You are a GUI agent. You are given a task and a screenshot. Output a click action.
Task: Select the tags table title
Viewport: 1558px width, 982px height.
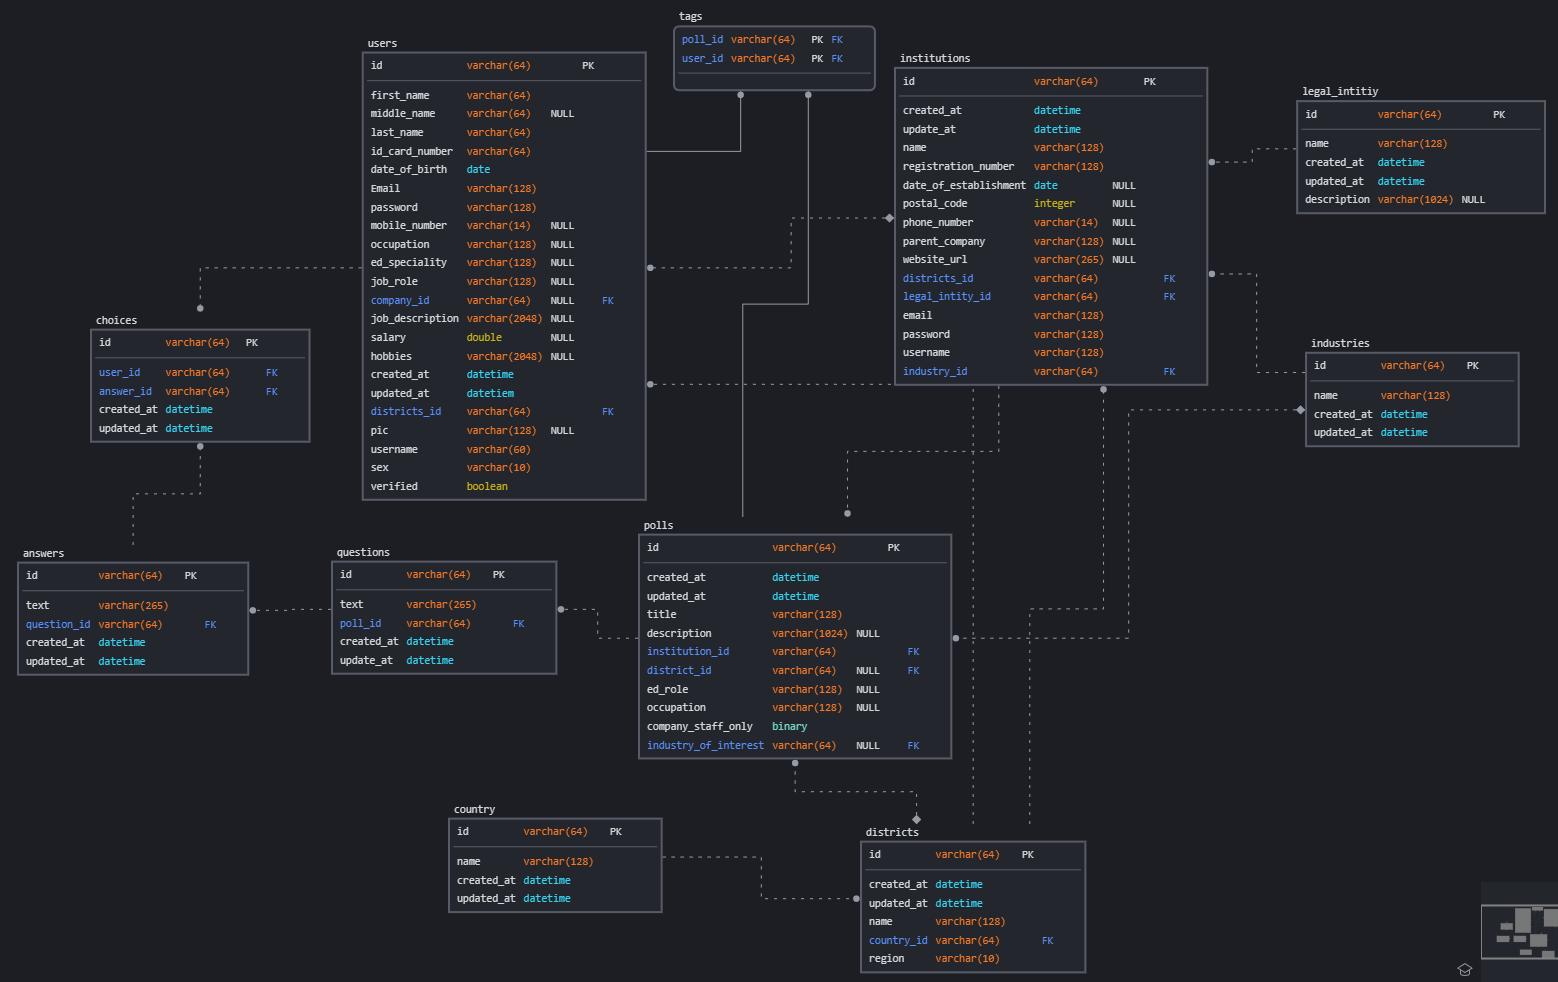pos(690,17)
